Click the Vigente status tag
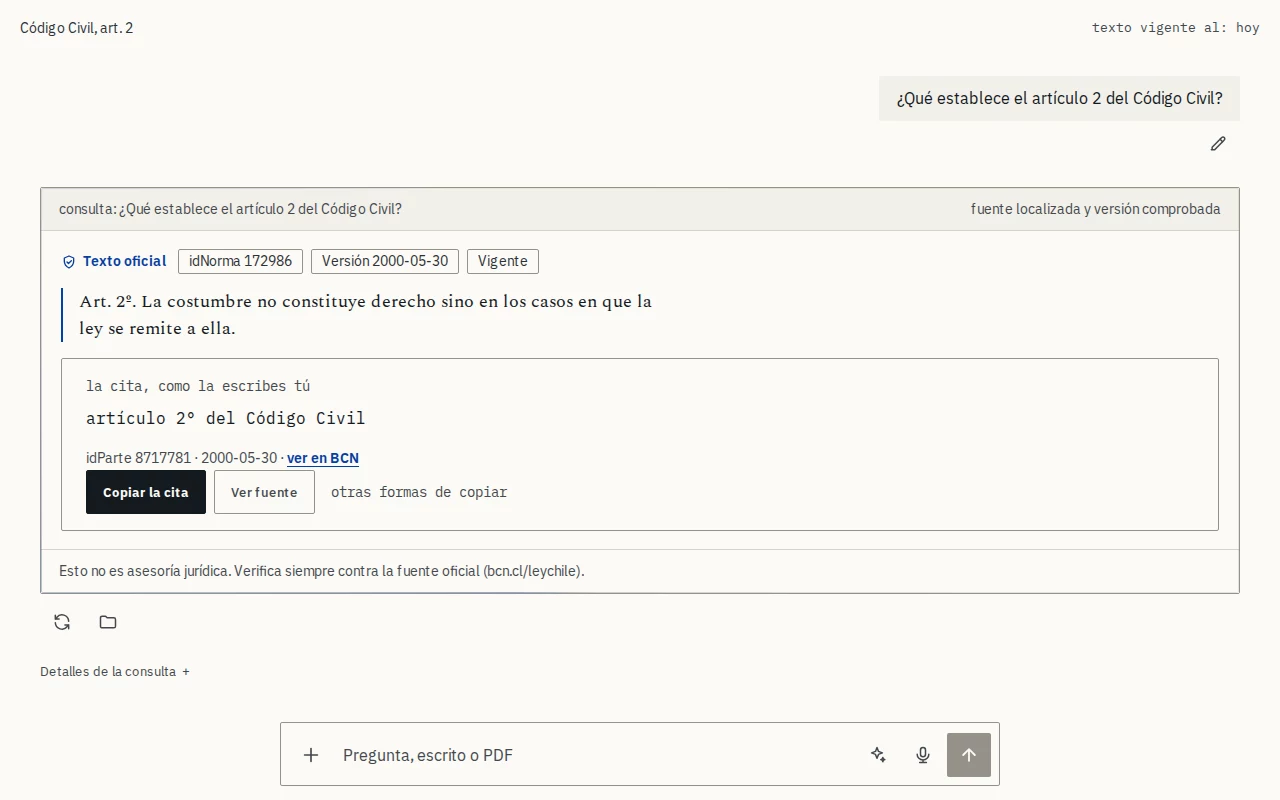Screen dimensions: 1280x800 tap(503, 261)
